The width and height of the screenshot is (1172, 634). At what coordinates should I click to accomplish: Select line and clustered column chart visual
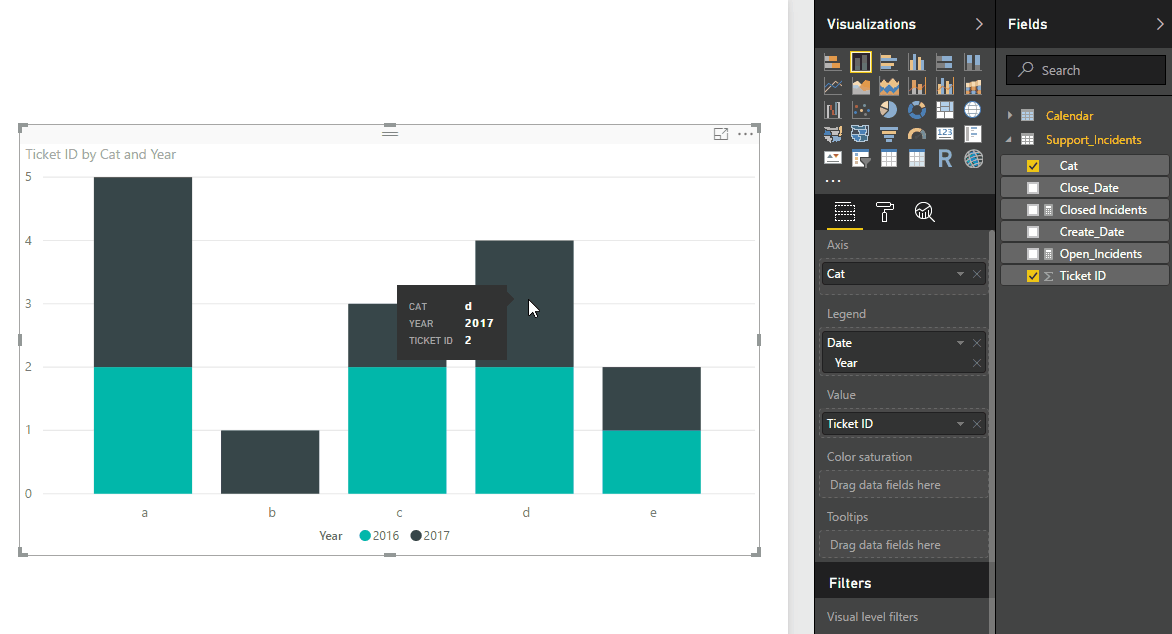coord(945,86)
